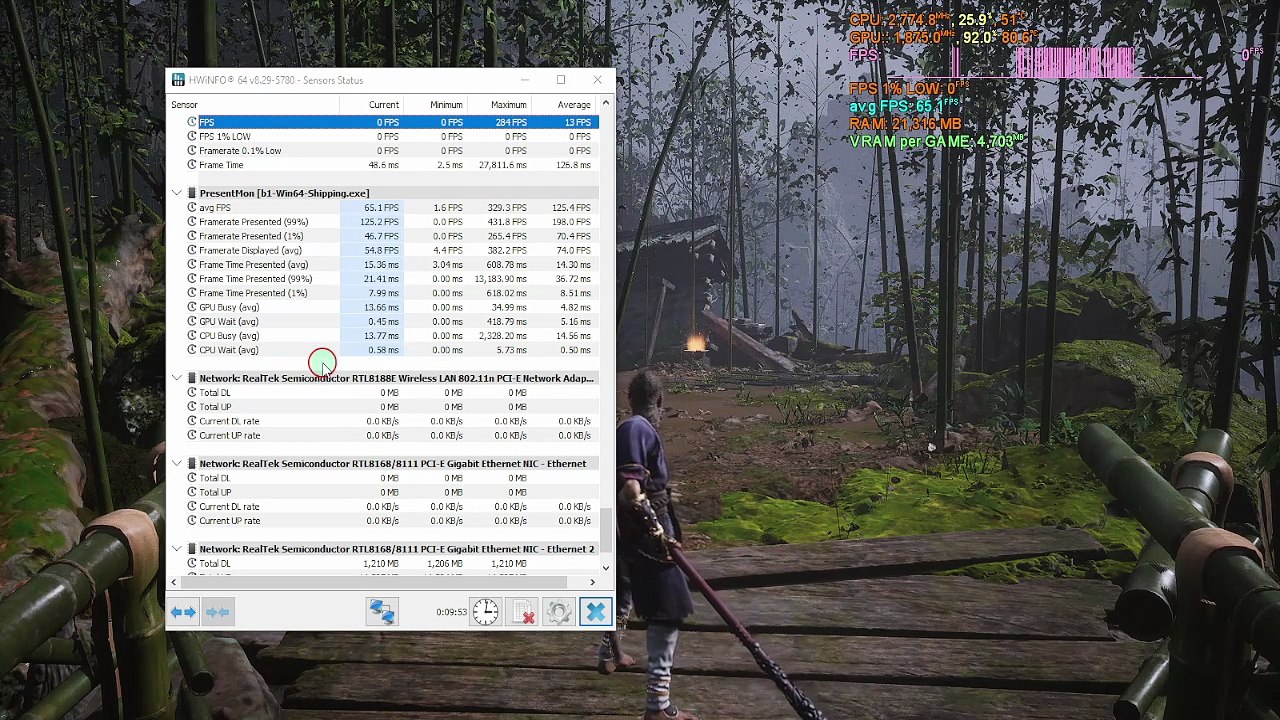Viewport: 1280px width, 720px height.
Task: Select the Framerate 0.1% Low row
Action: pyautogui.click(x=391, y=151)
